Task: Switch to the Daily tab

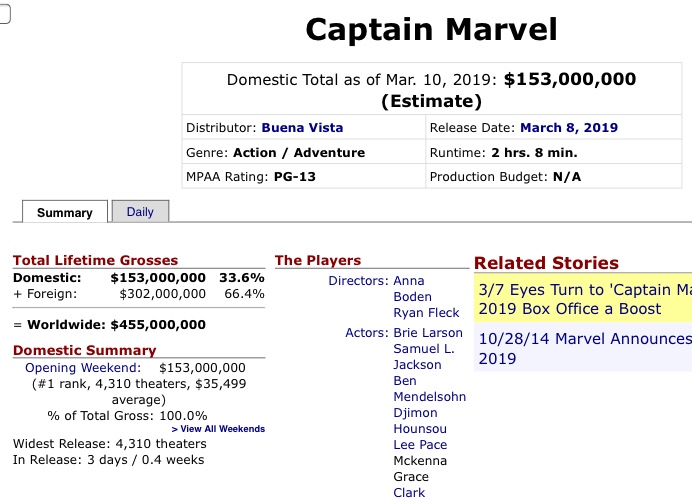Action: 140,211
